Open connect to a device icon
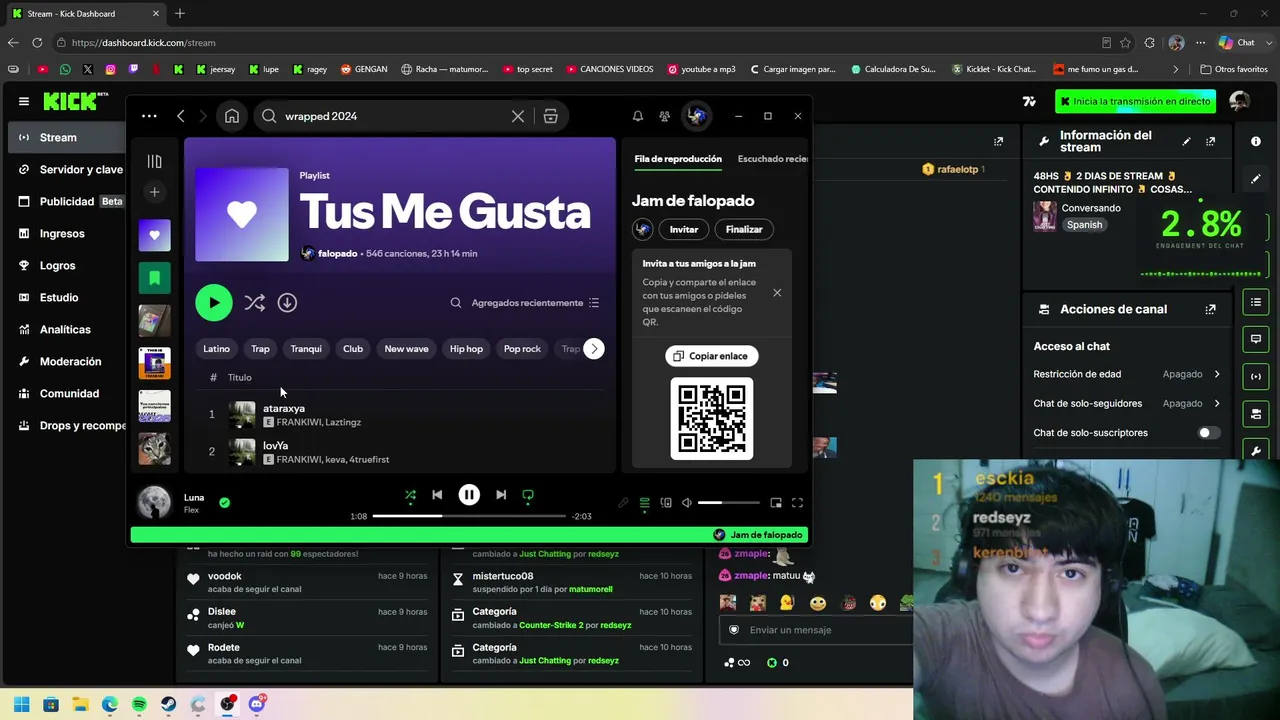 pyautogui.click(x=666, y=503)
